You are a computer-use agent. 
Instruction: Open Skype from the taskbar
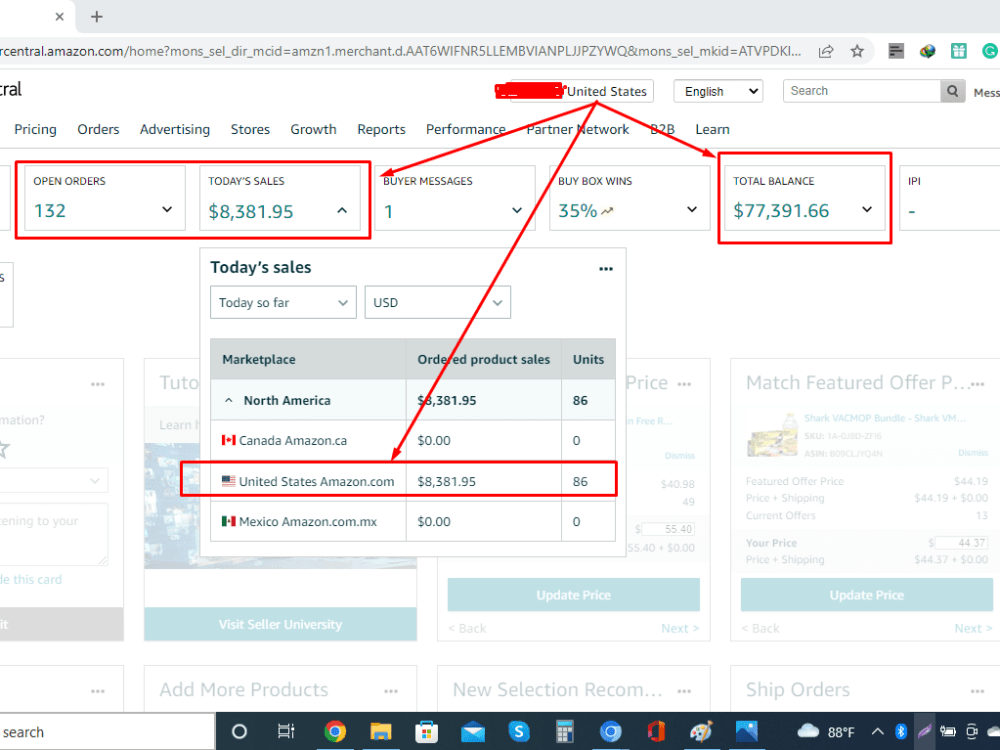[518, 732]
